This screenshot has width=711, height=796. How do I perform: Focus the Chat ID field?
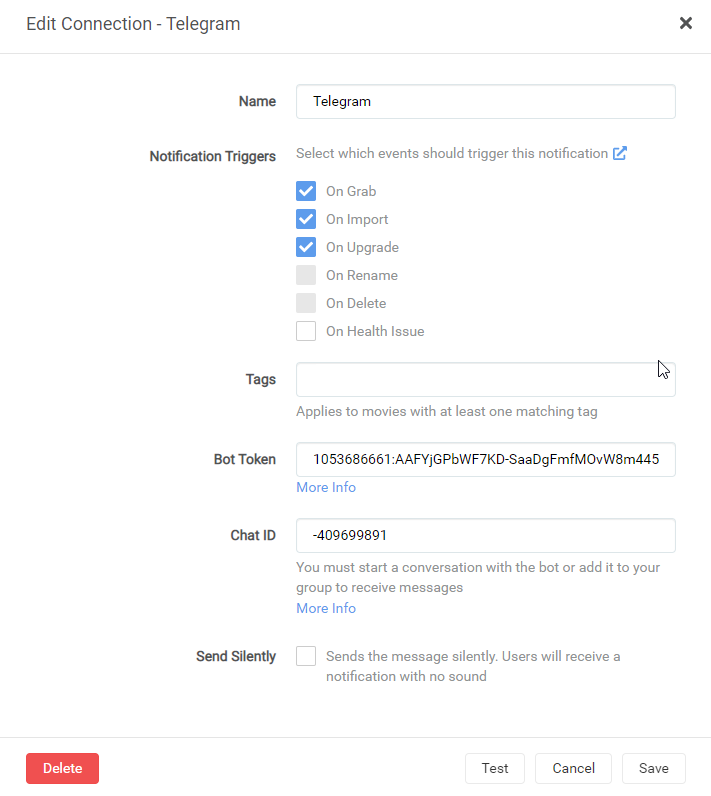(x=486, y=536)
